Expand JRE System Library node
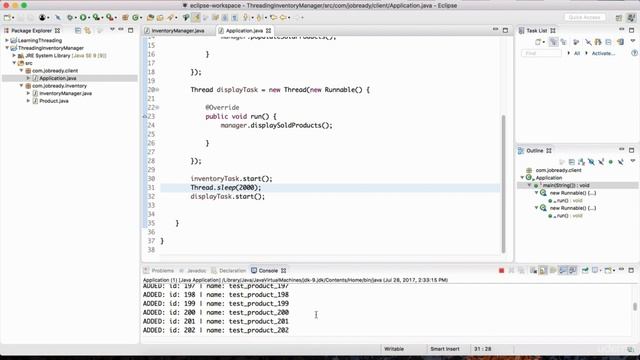Screen dimensions: 640x360 point(14,56)
